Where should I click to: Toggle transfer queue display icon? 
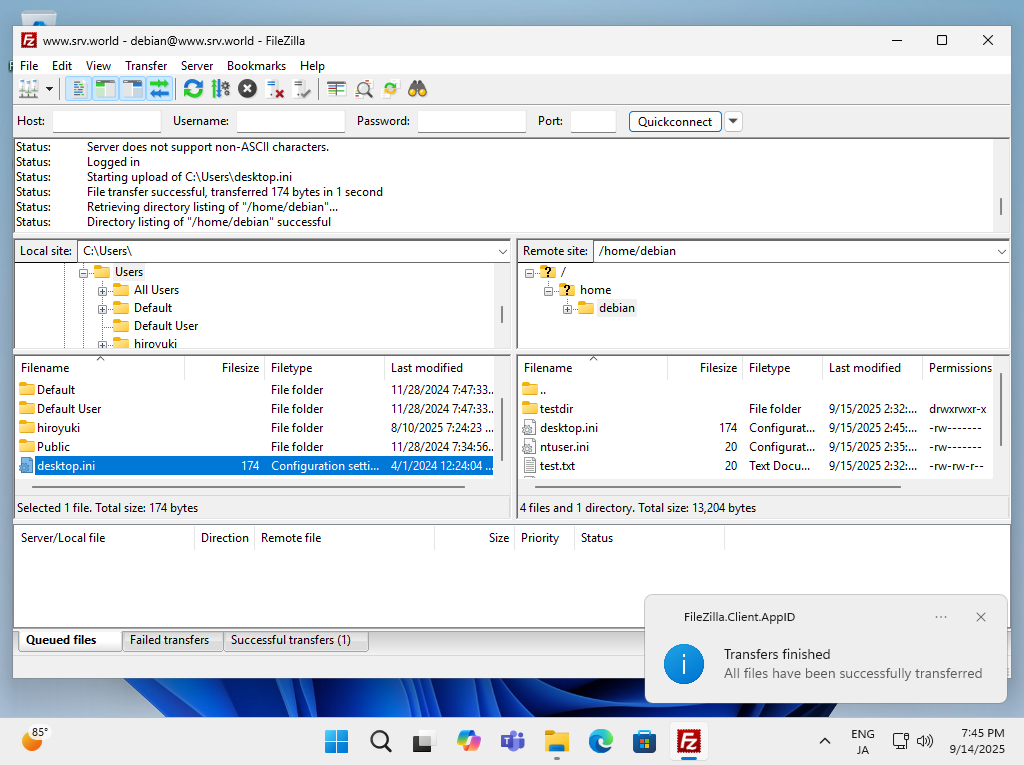point(159,89)
